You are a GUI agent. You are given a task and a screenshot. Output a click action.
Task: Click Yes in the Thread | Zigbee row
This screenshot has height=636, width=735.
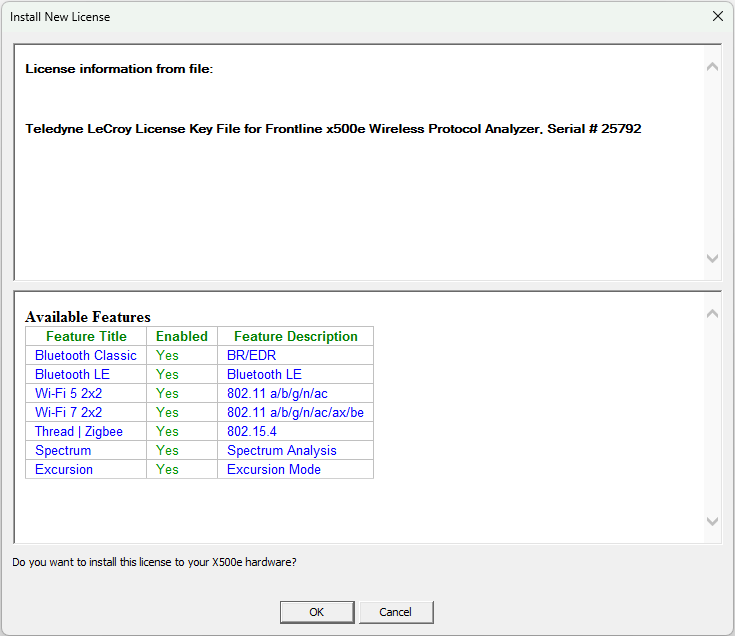(167, 431)
